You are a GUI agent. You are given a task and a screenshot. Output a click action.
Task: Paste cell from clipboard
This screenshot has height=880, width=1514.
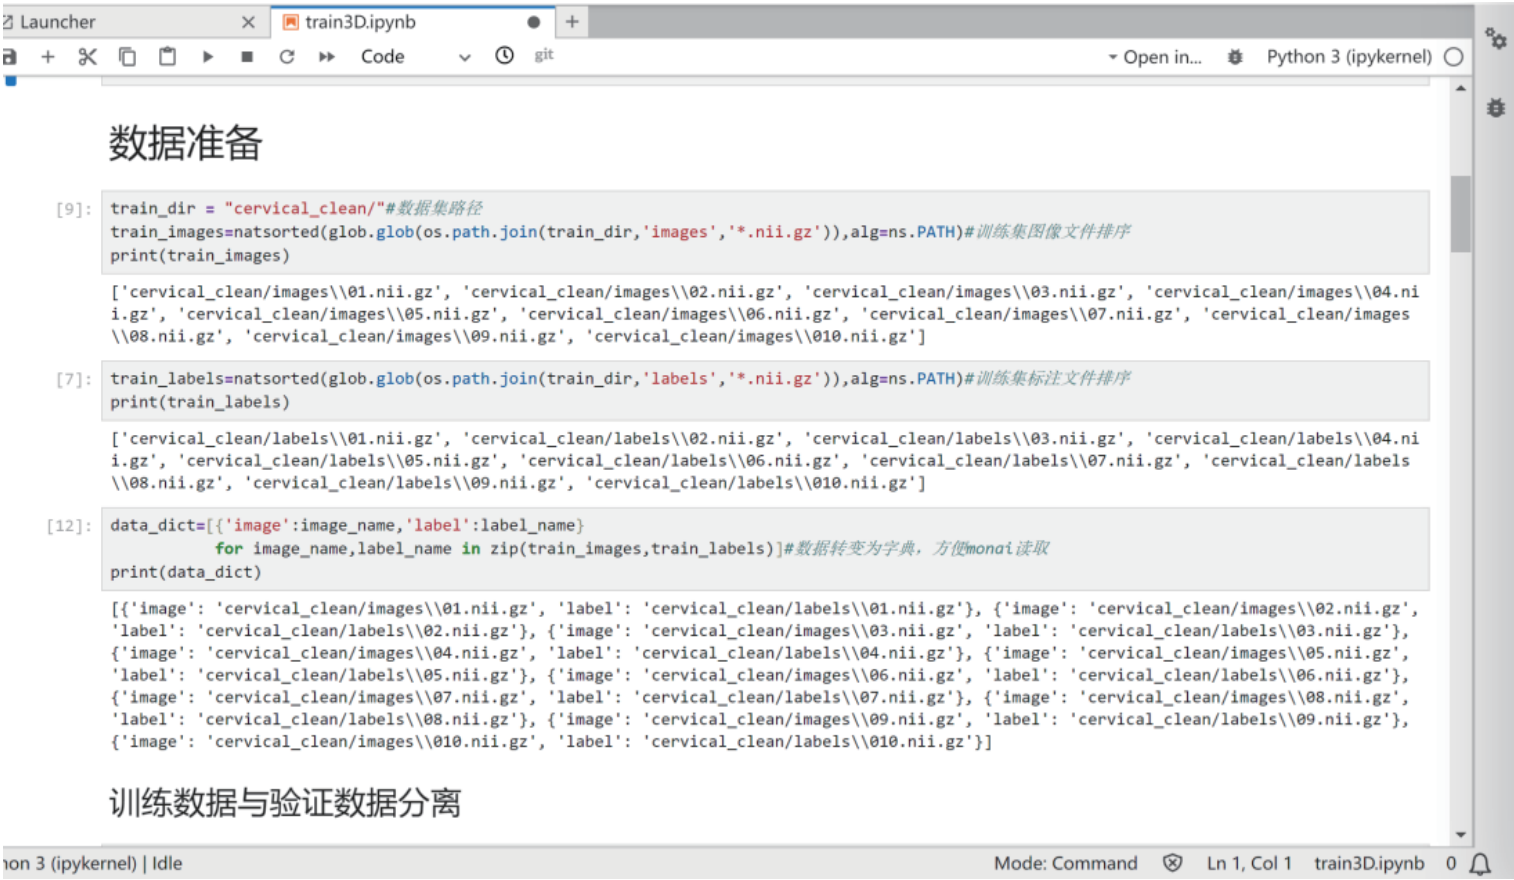pyautogui.click(x=167, y=57)
